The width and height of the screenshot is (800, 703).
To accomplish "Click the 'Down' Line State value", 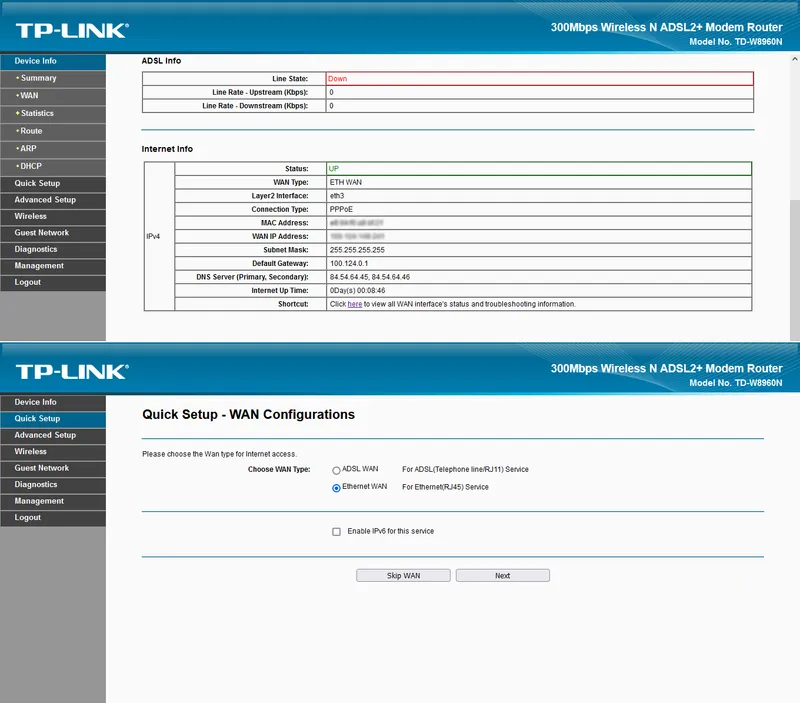I will [337, 79].
